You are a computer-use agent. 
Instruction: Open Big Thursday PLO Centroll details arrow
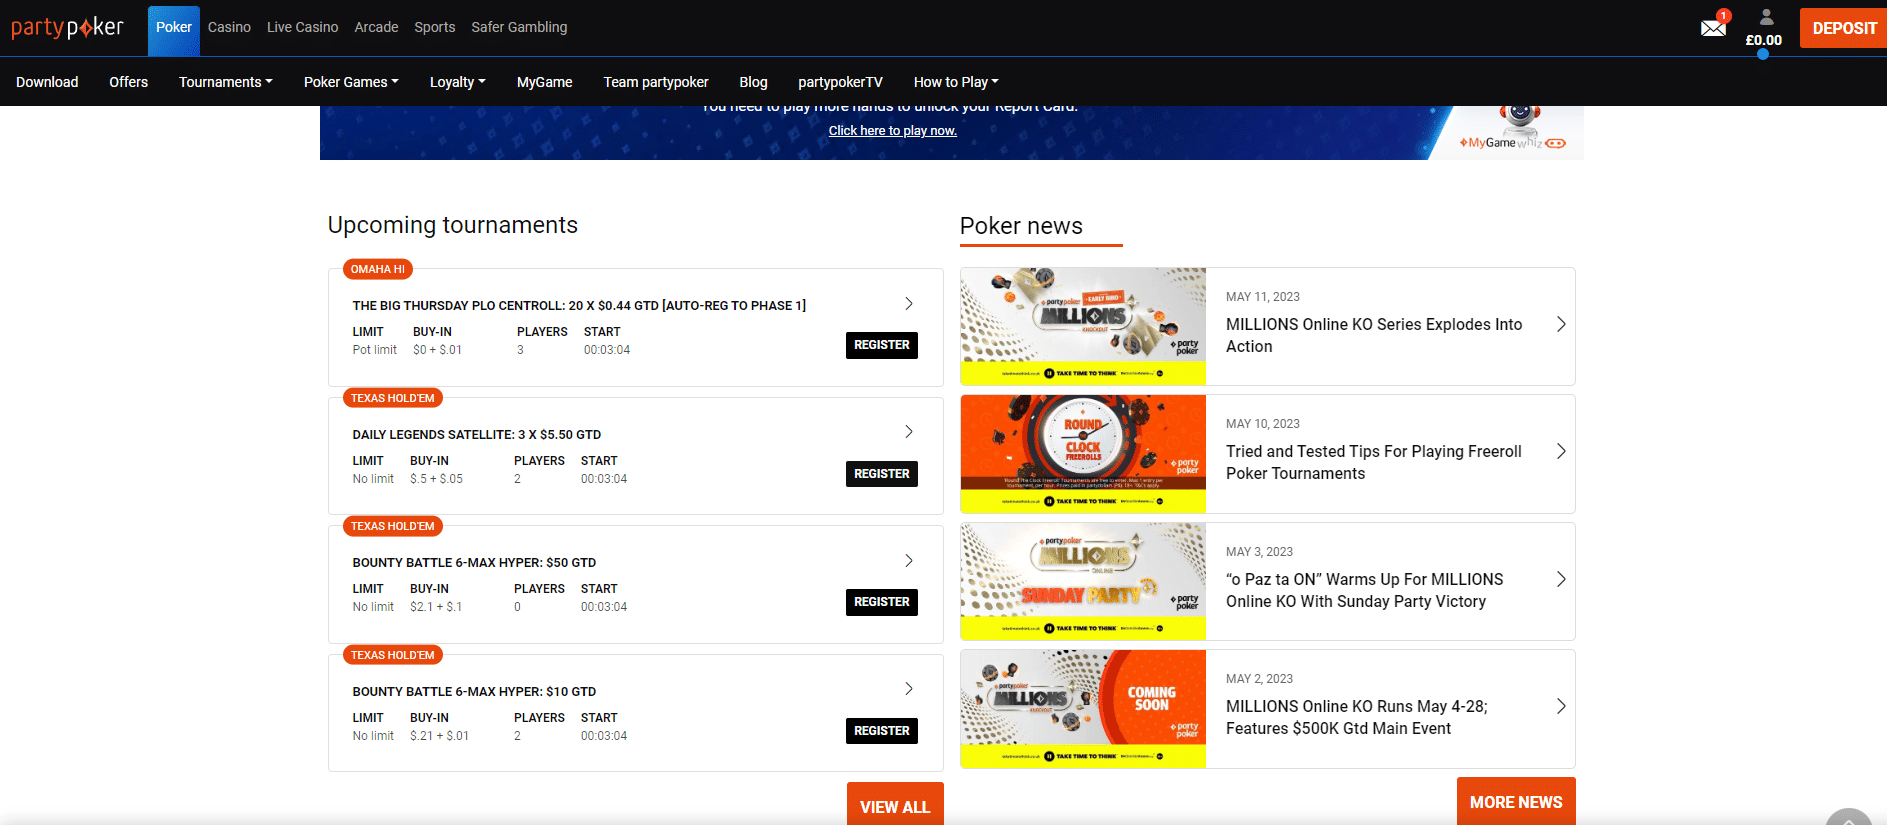pyautogui.click(x=909, y=304)
